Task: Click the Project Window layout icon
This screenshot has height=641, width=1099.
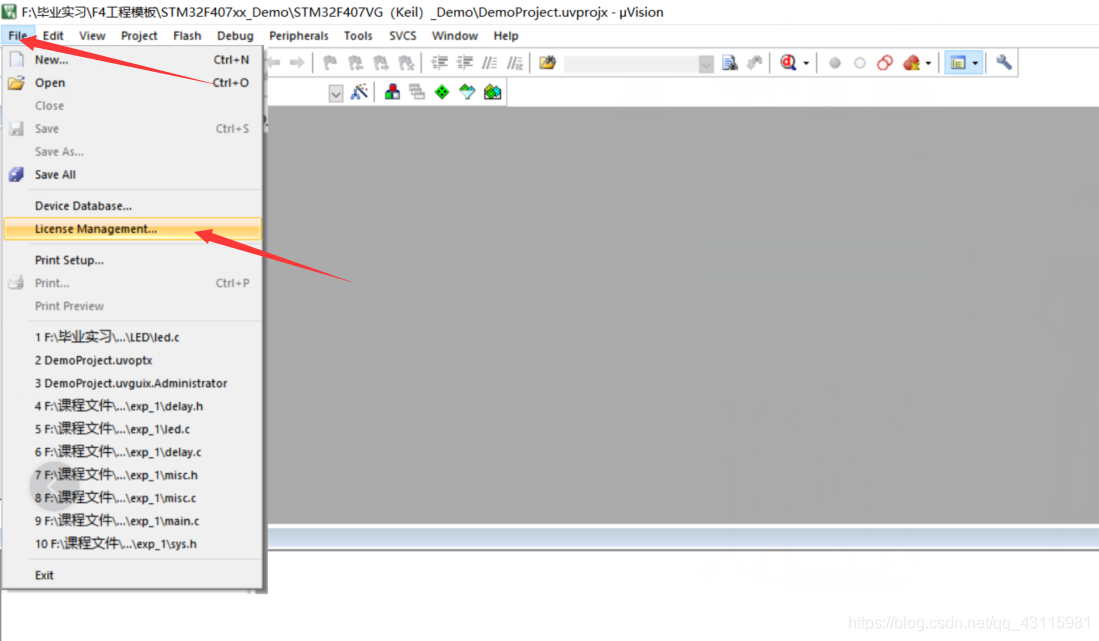Action: [957, 63]
